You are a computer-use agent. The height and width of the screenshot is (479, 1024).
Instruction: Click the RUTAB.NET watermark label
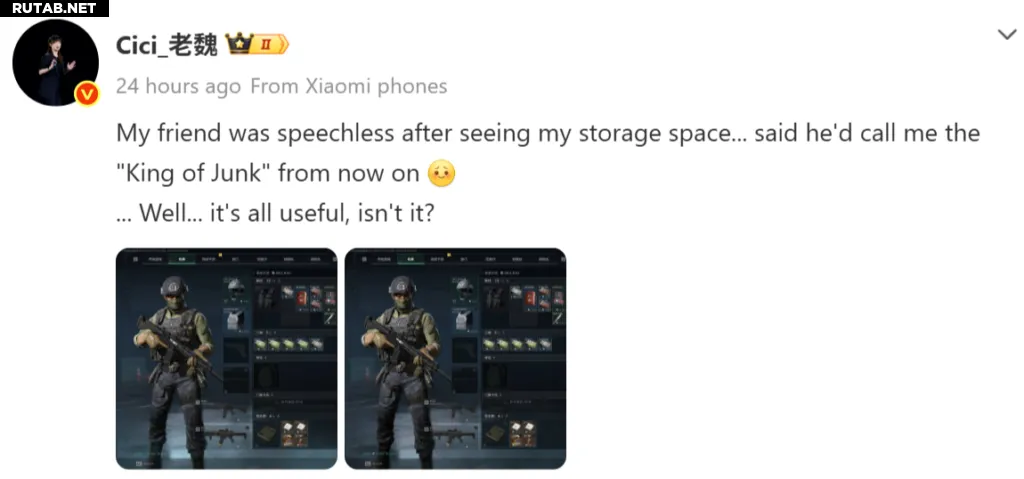[54, 8]
